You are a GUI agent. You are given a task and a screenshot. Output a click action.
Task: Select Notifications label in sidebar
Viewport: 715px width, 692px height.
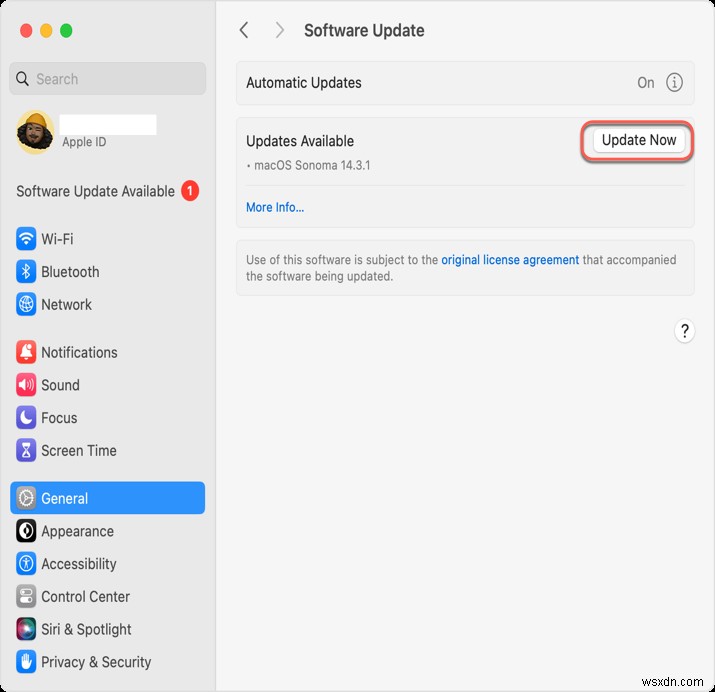[79, 352]
